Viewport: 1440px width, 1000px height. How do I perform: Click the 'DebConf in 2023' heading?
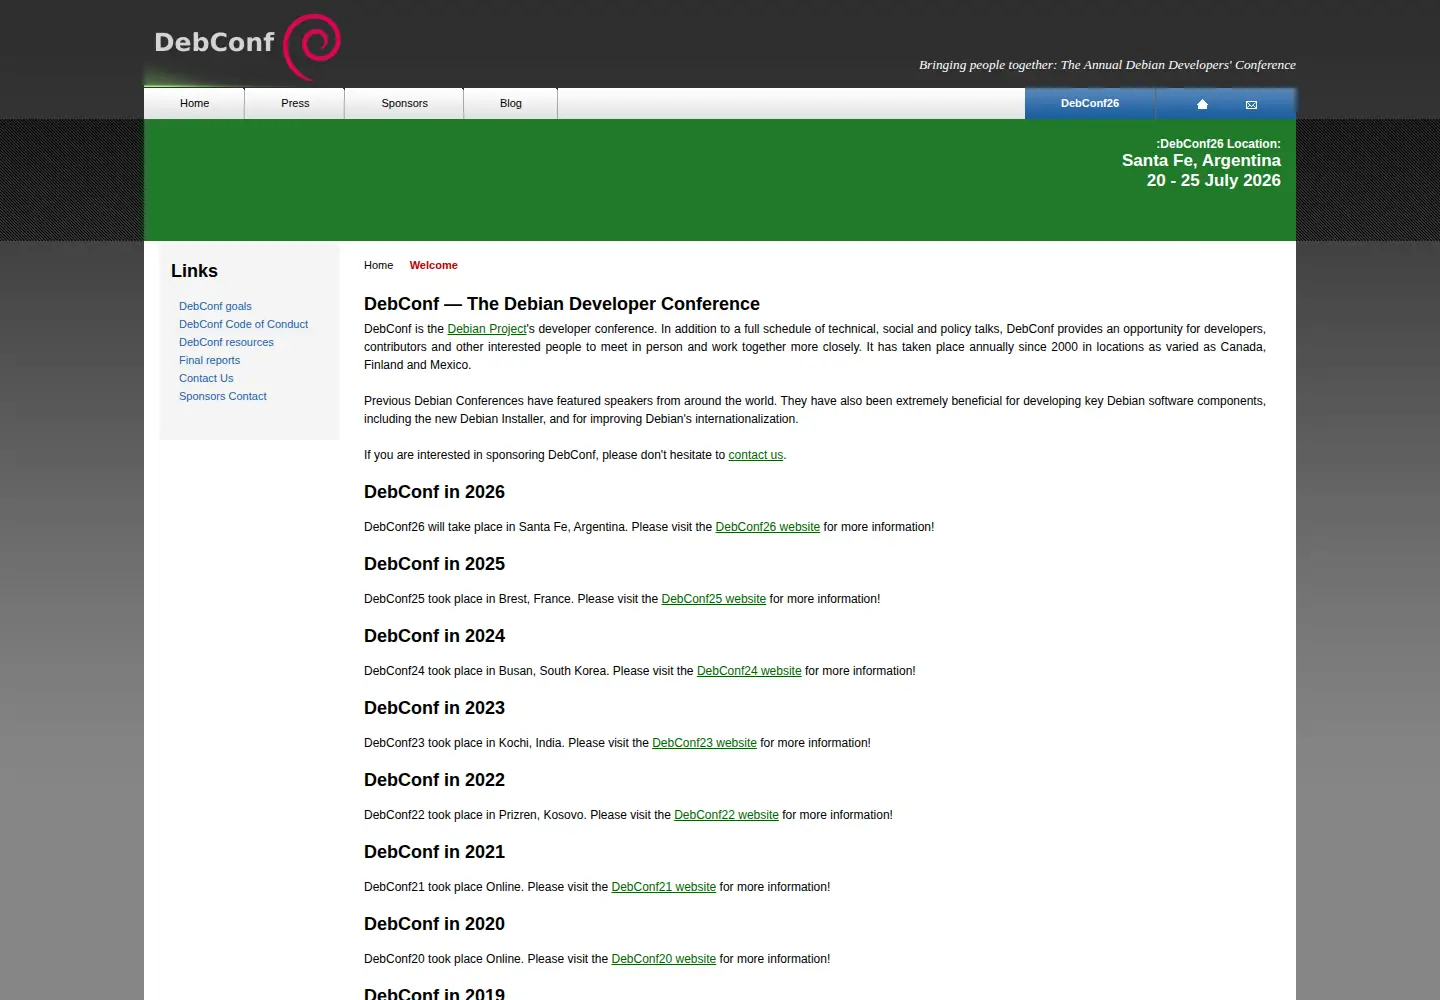pos(434,708)
